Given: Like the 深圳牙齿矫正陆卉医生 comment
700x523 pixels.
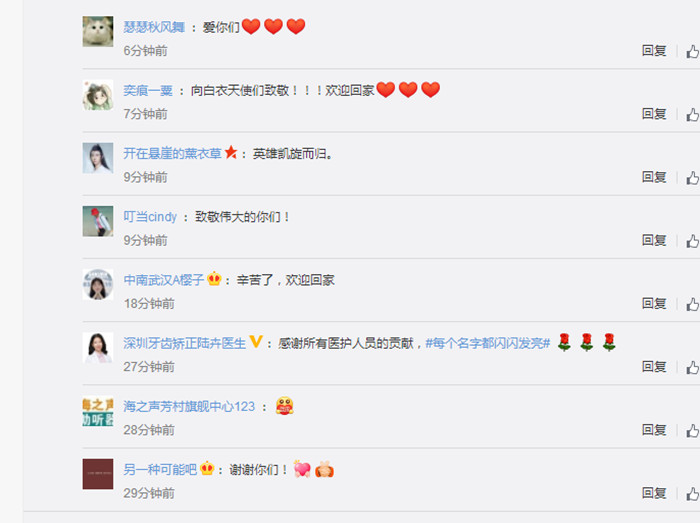Looking at the screenshot, I should click(x=693, y=367).
